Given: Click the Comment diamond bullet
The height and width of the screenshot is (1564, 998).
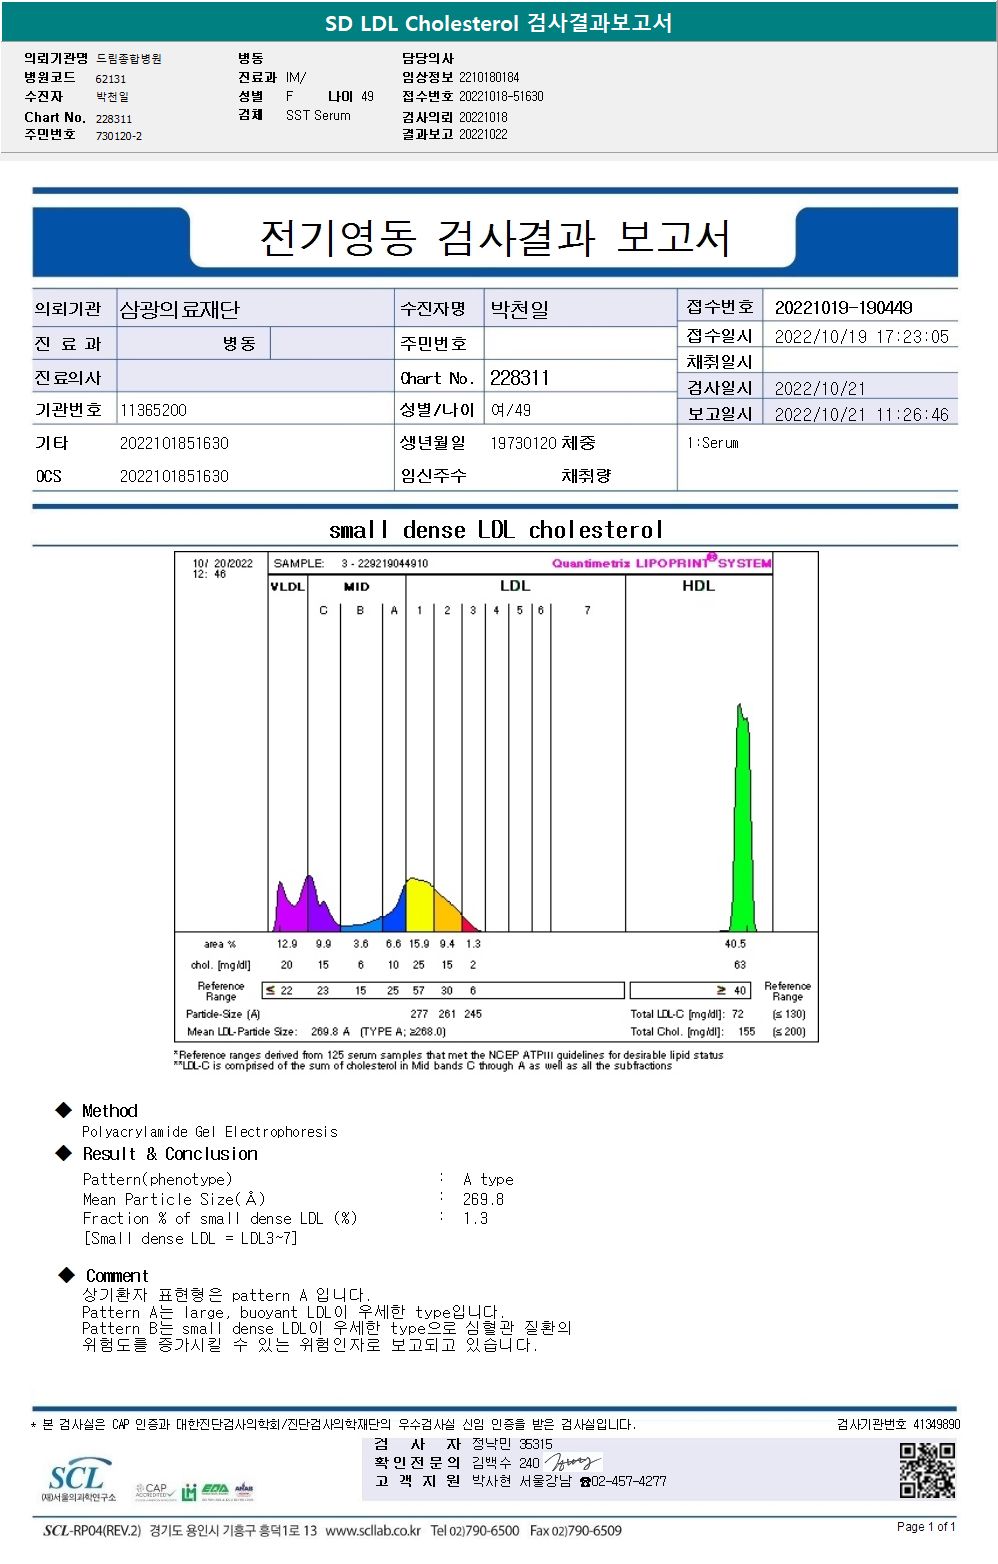Looking at the screenshot, I should pyautogui.click(x=67, y=1274).
